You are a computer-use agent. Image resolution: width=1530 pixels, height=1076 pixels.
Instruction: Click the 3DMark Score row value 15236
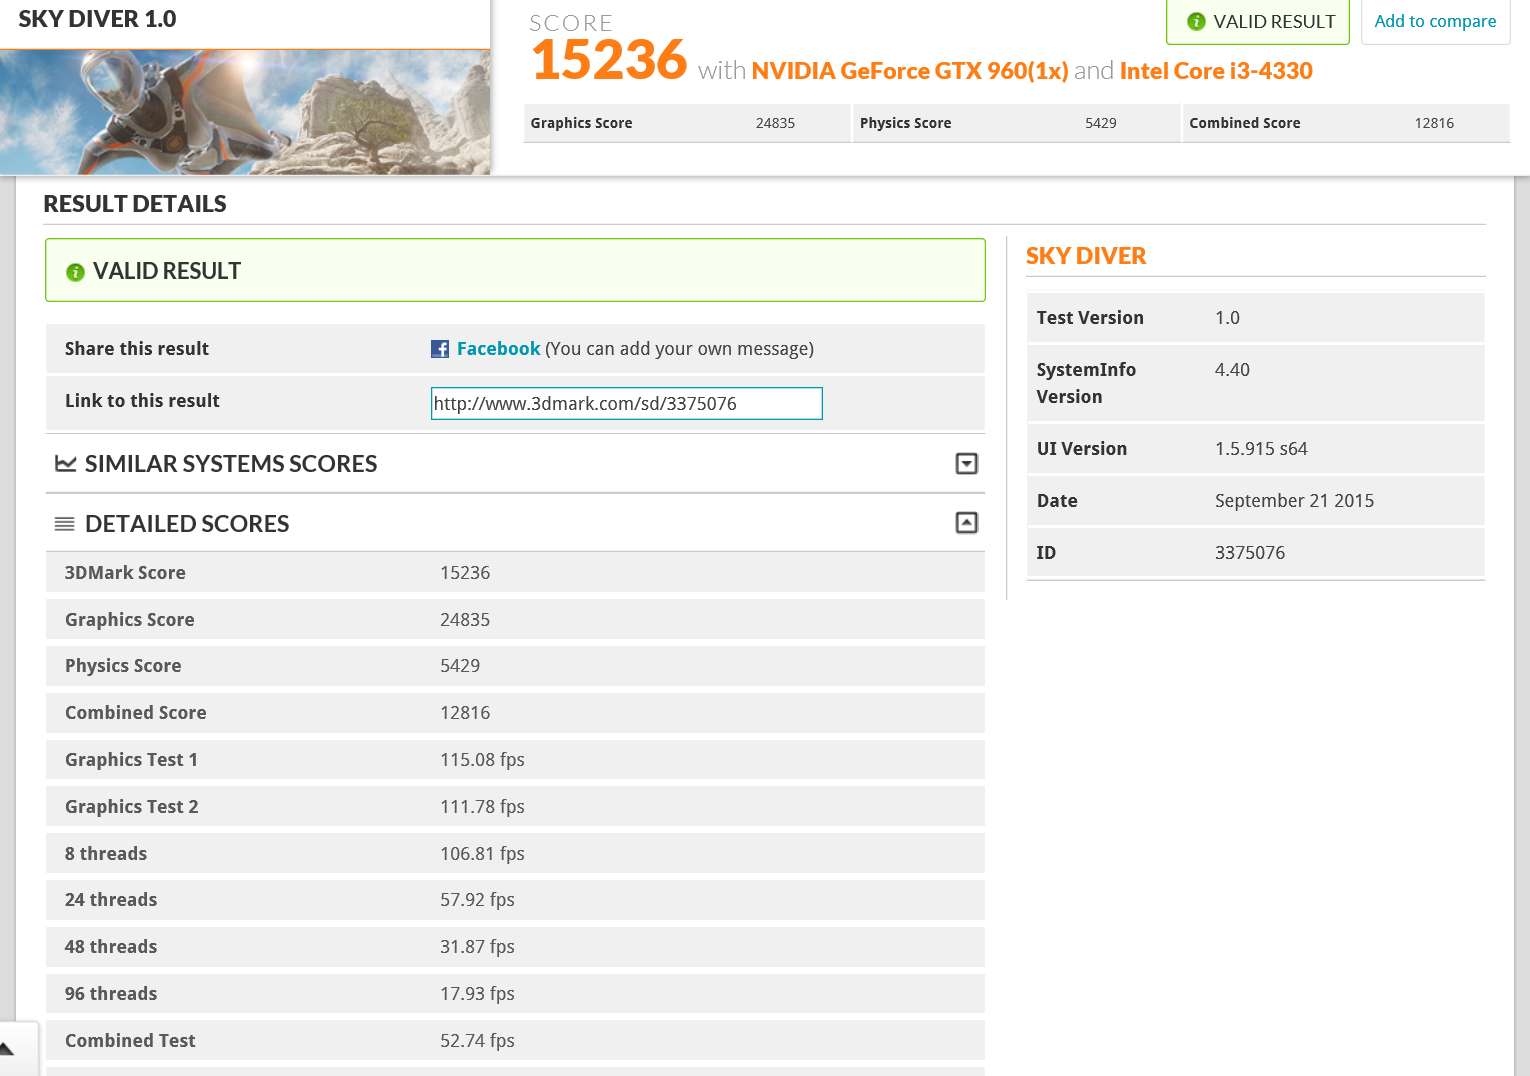coord(465,573)
